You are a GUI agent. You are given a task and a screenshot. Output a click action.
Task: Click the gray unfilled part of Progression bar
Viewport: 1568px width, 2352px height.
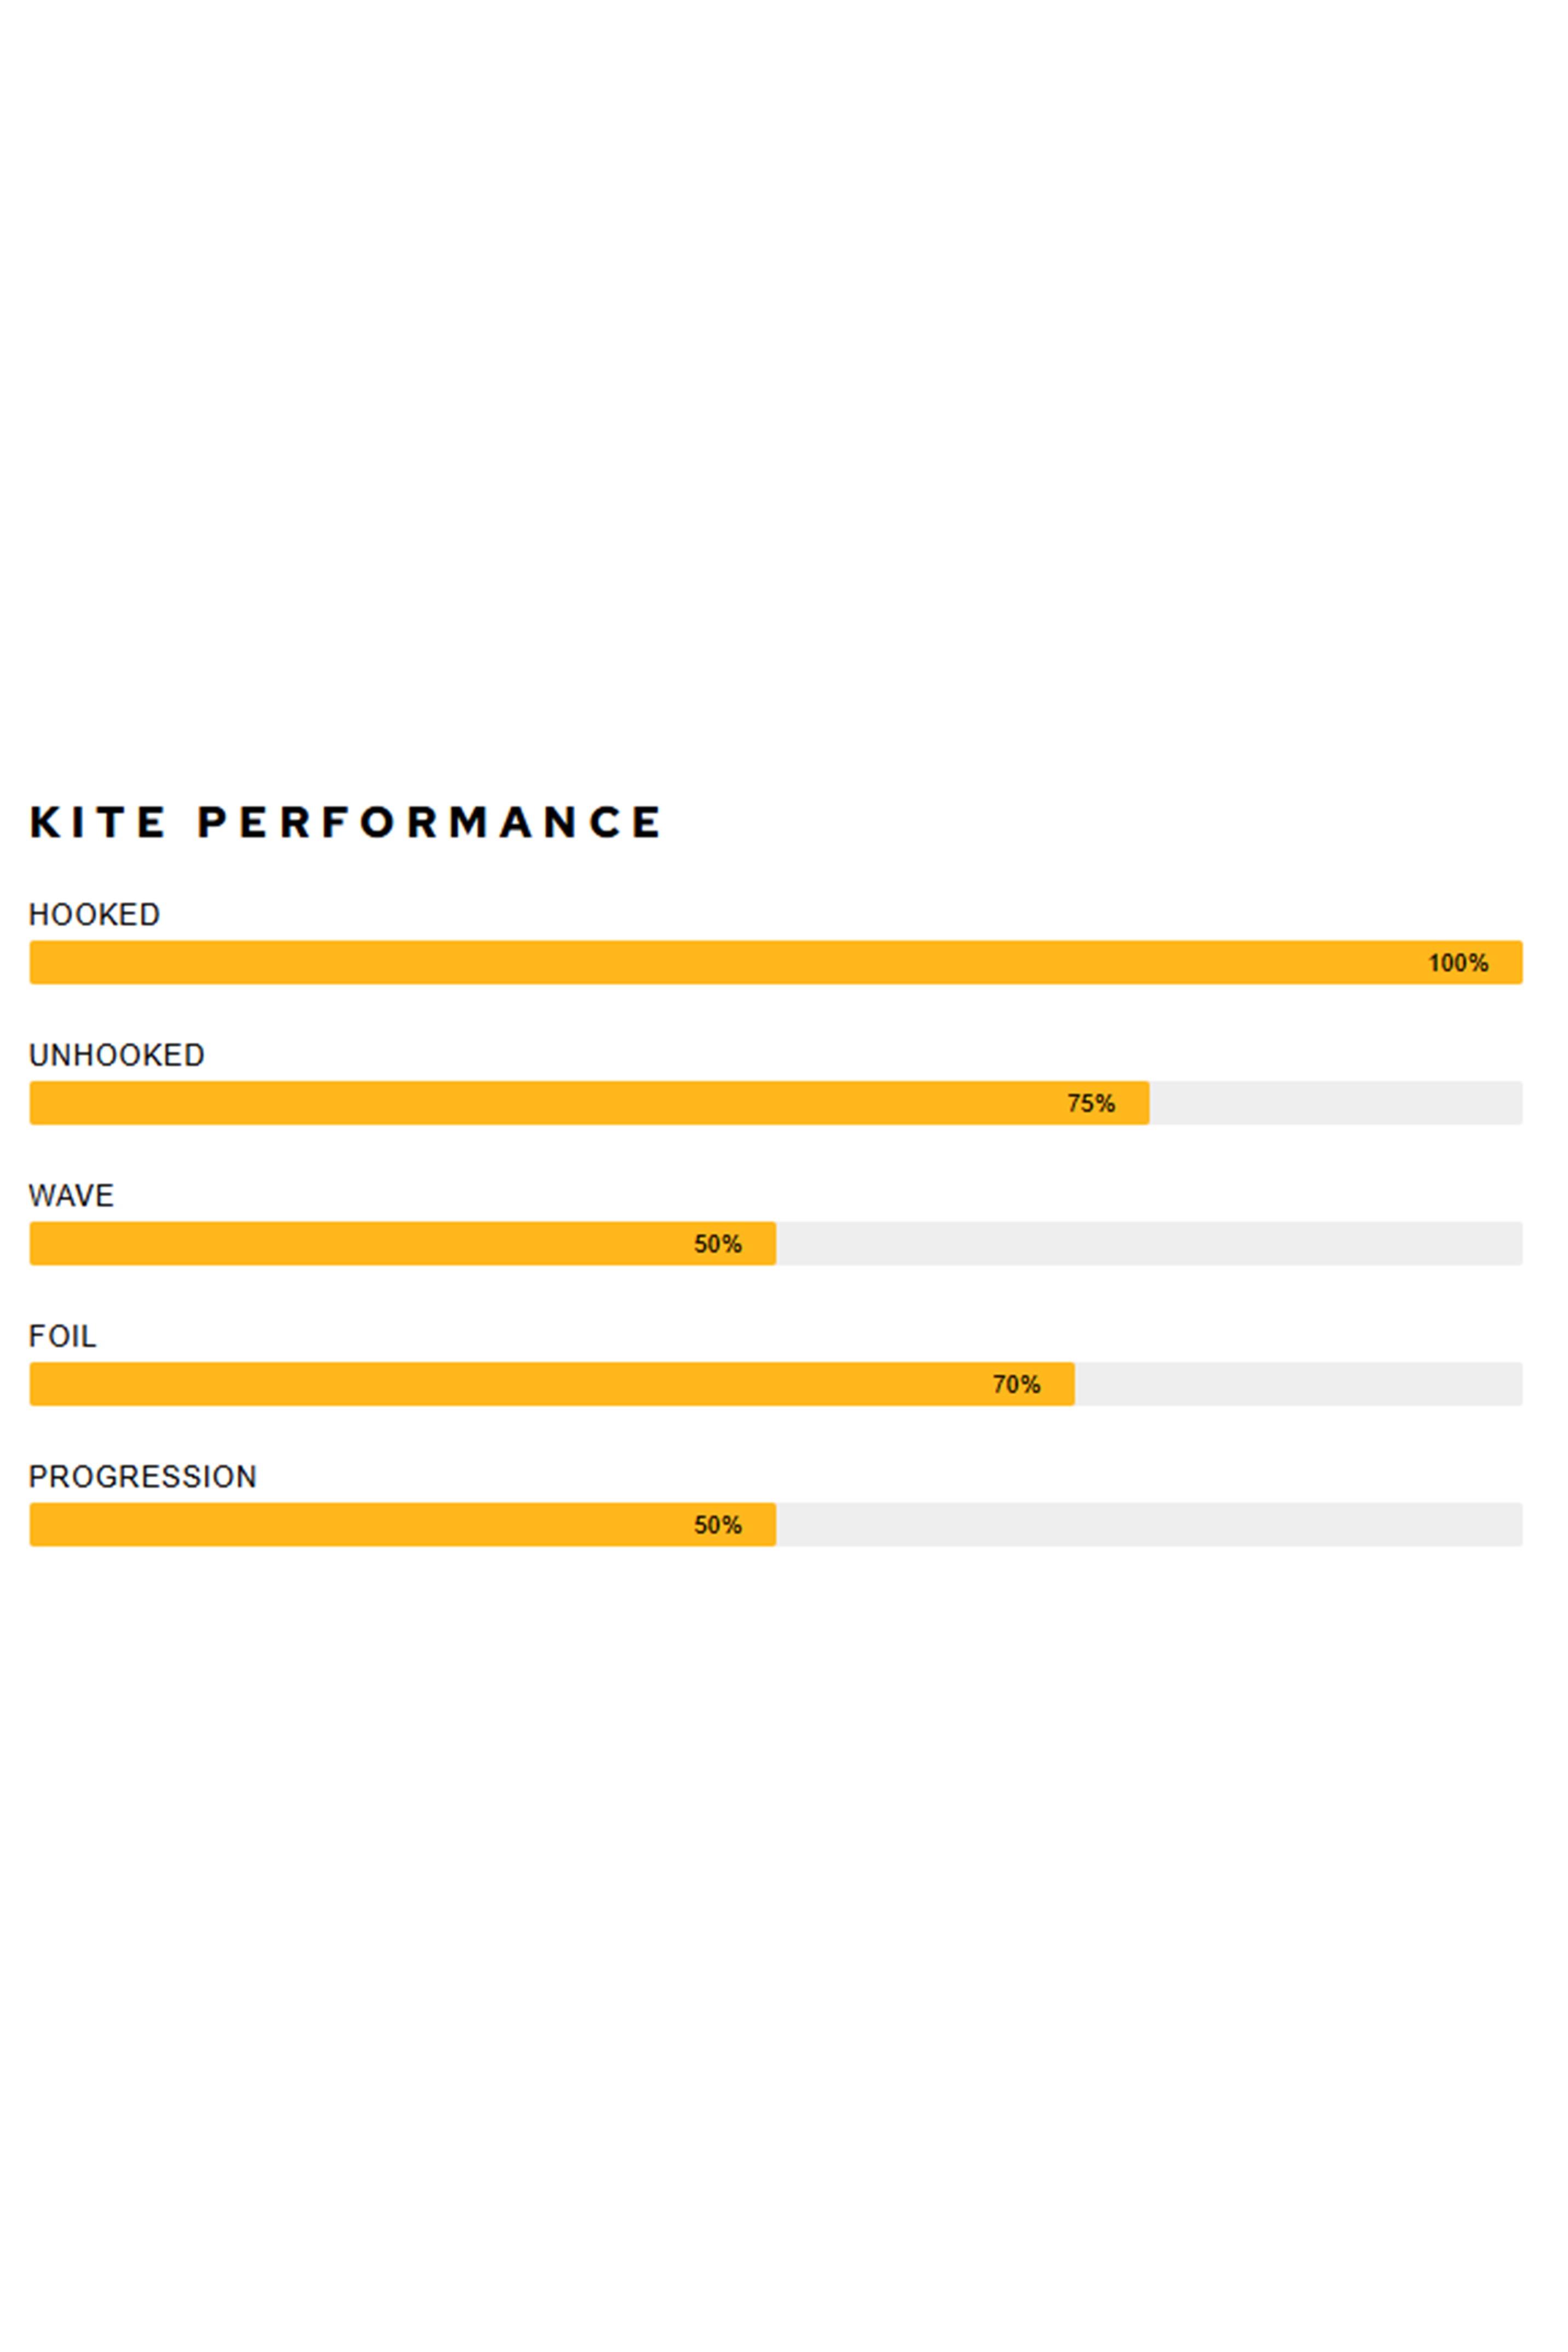(1150, 1525)
